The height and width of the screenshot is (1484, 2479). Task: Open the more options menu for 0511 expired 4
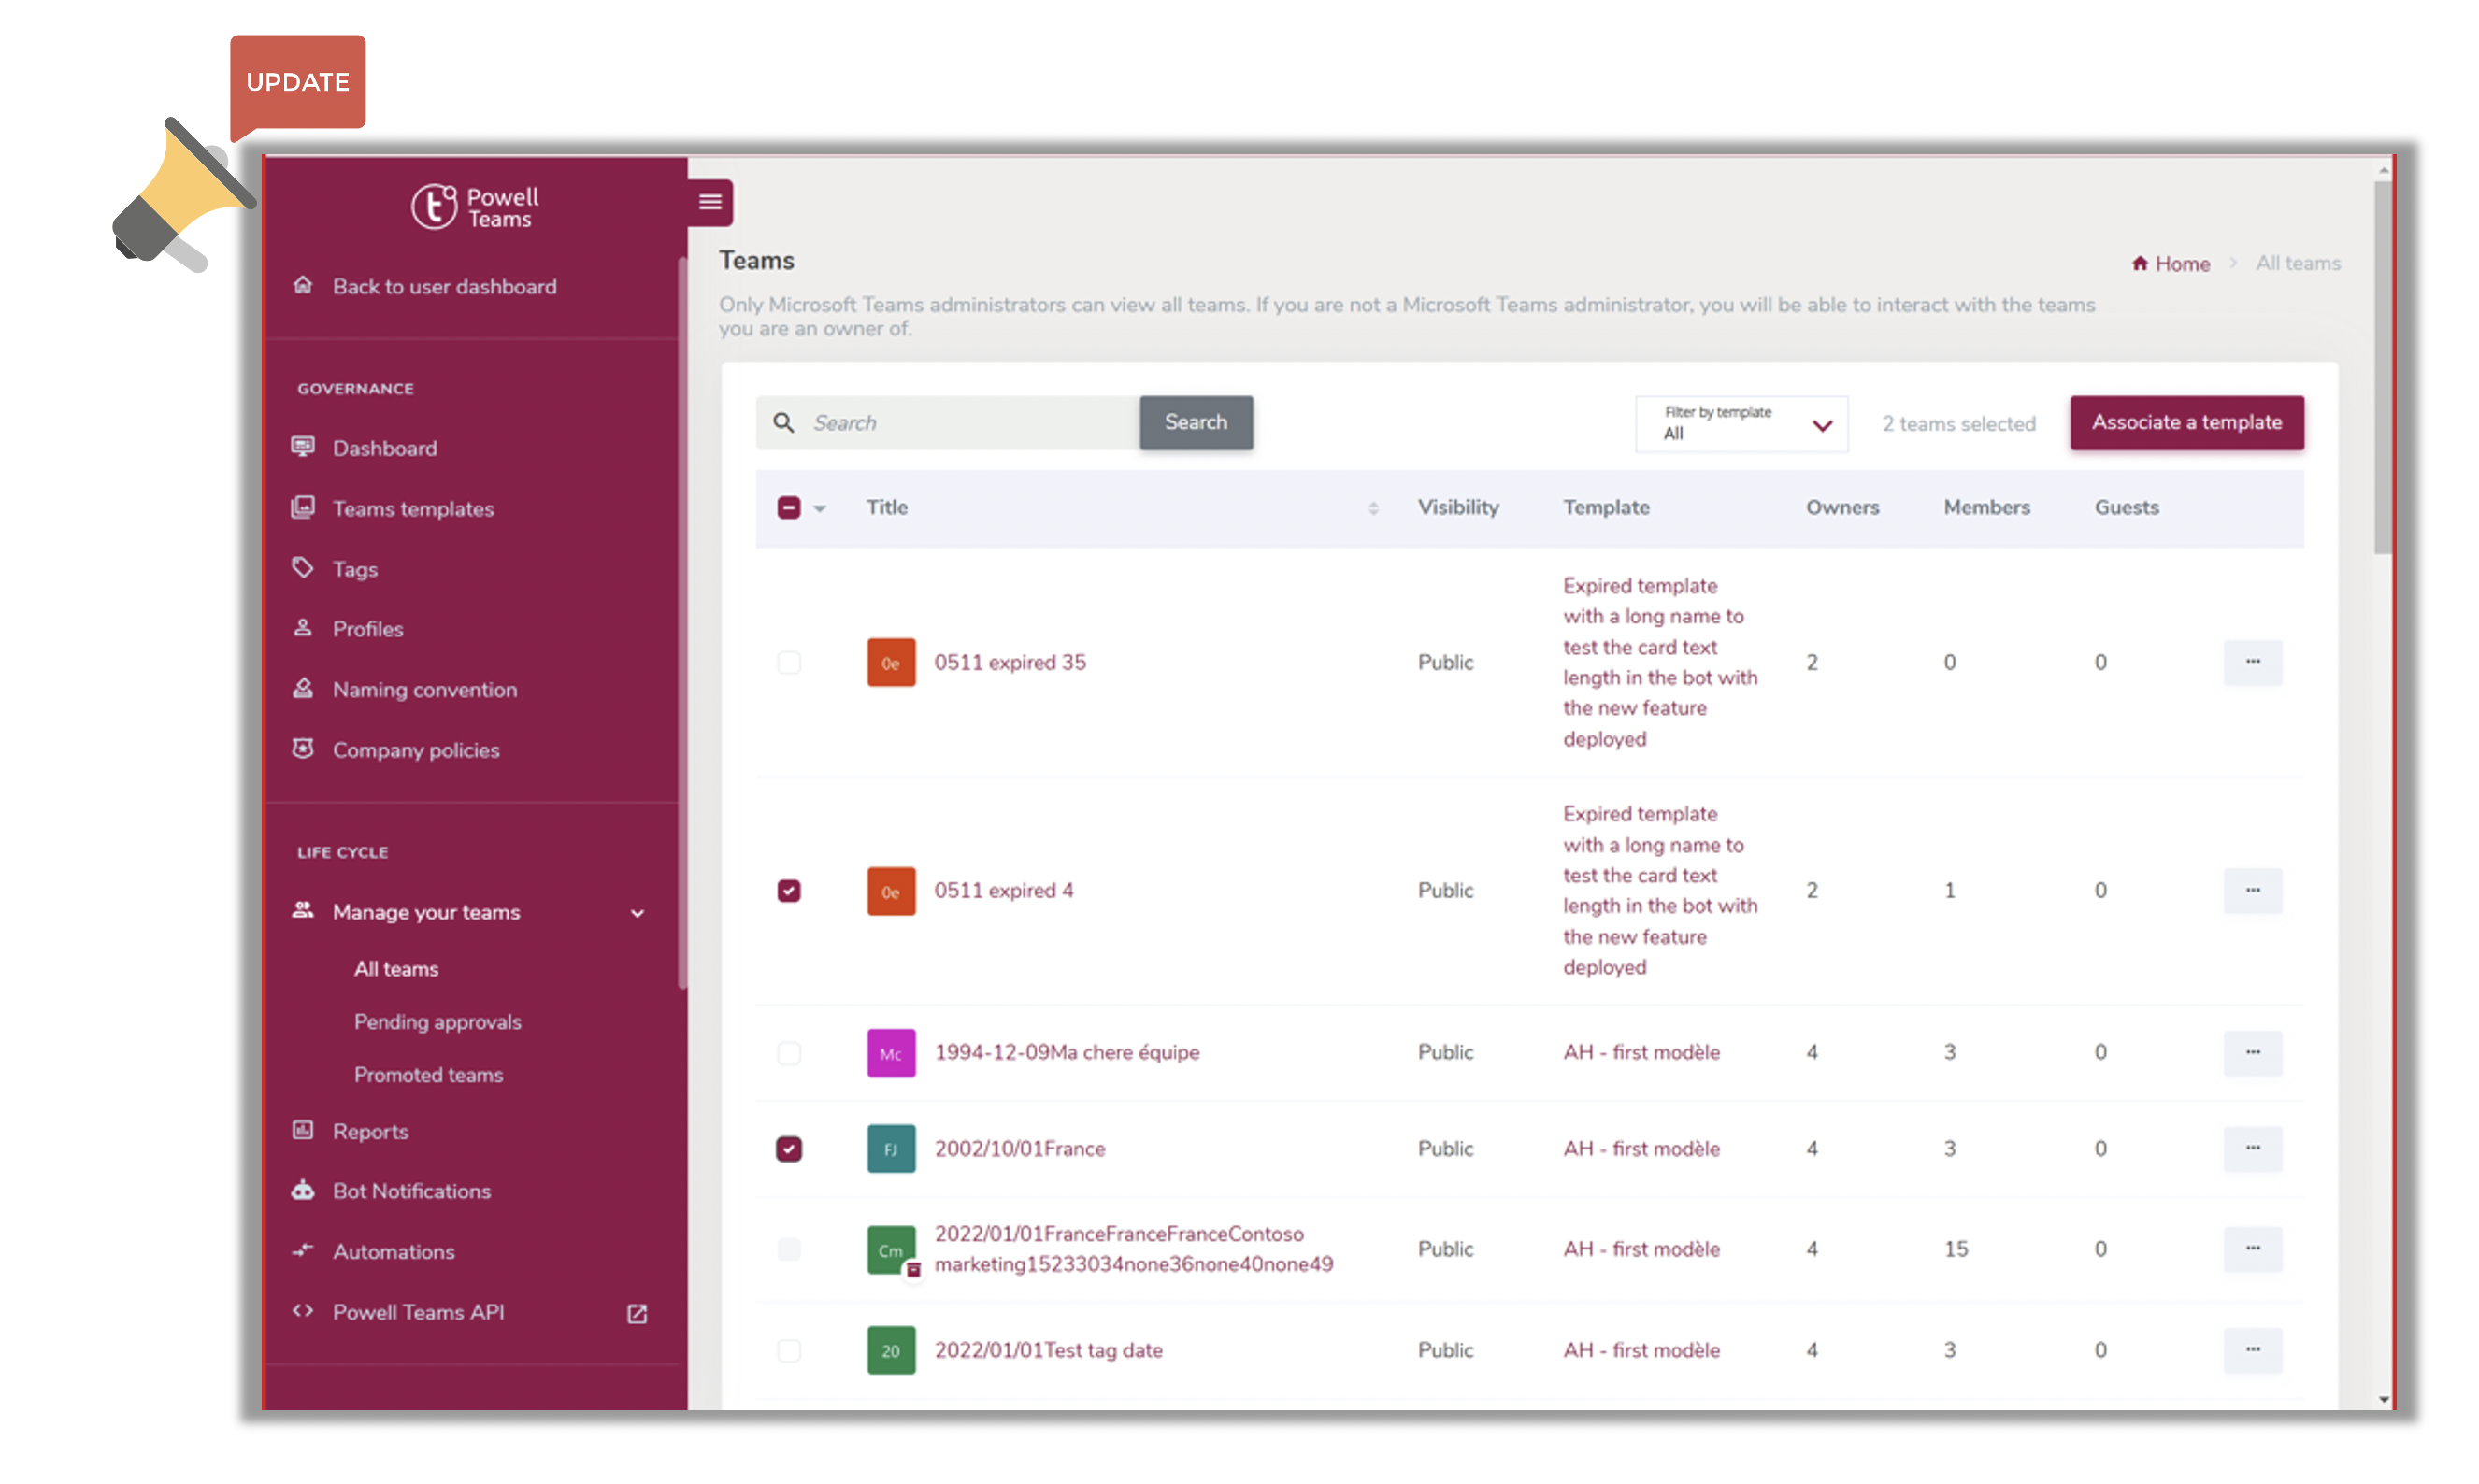pos(2251,891)
